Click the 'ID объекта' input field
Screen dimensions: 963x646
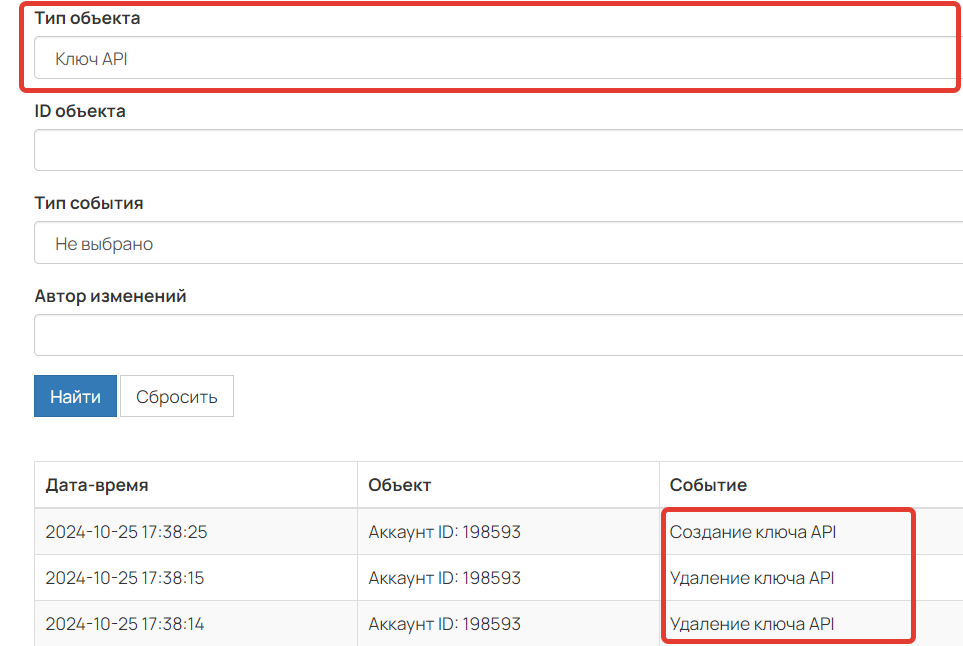tap(498, 150)
